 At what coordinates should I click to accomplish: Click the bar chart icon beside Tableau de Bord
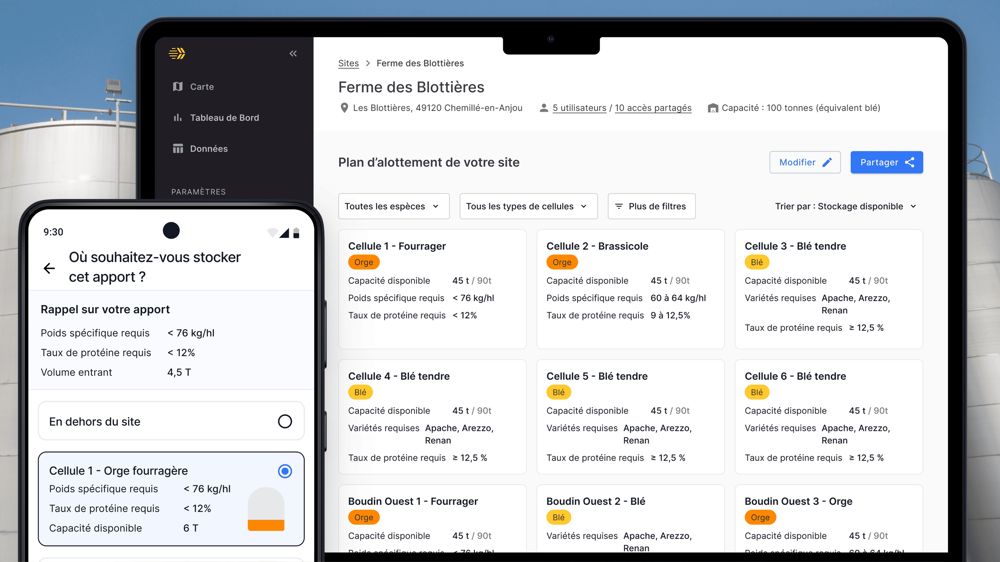pyautogui.click(x=178, y=118)
